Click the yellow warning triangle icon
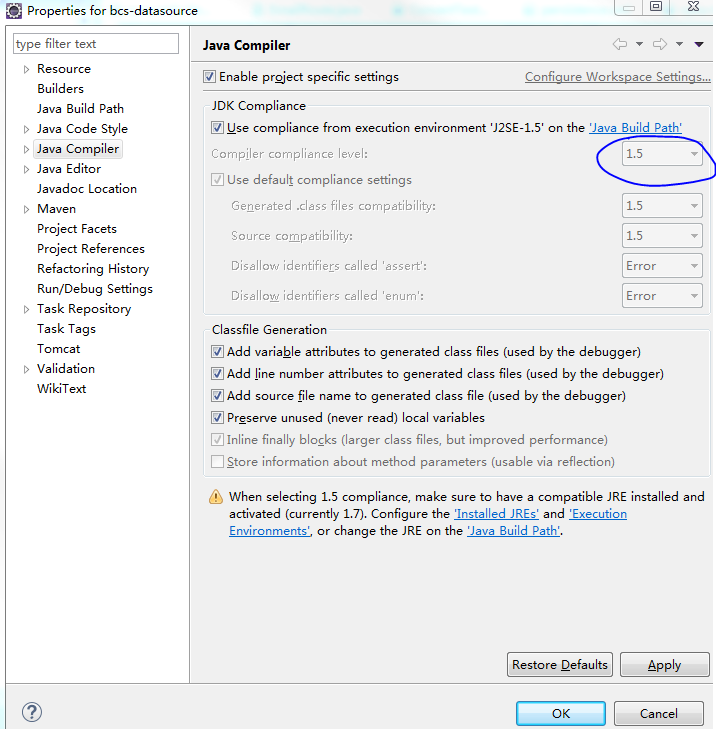This screenshot has height=729, width=716. (216, 497)
